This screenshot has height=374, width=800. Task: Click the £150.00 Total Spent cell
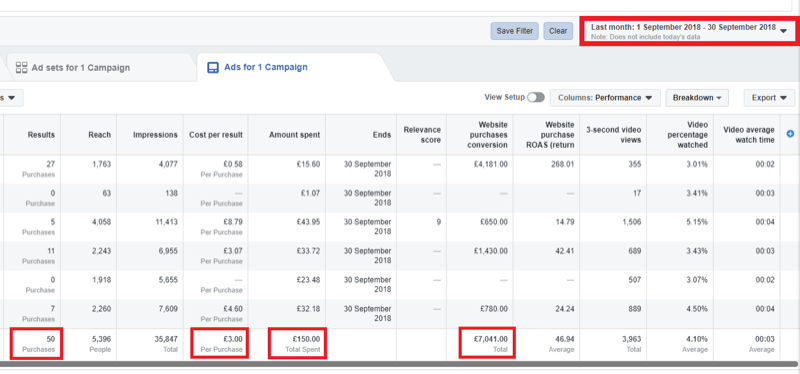point(297,343)
